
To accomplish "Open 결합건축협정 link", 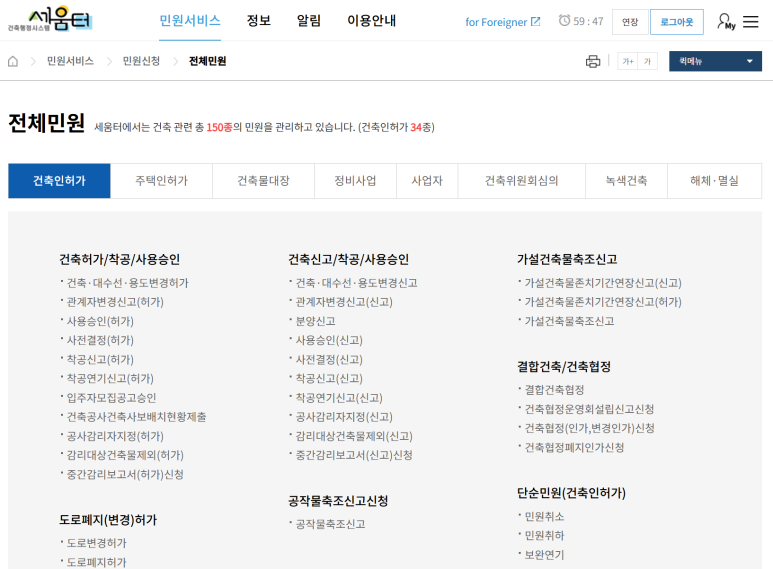I will (x=554, y=390).
